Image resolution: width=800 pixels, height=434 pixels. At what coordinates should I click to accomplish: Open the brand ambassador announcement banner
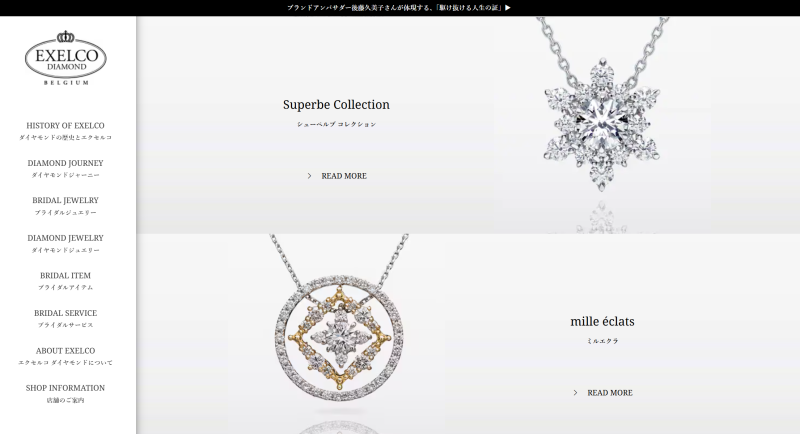(399, 8)
